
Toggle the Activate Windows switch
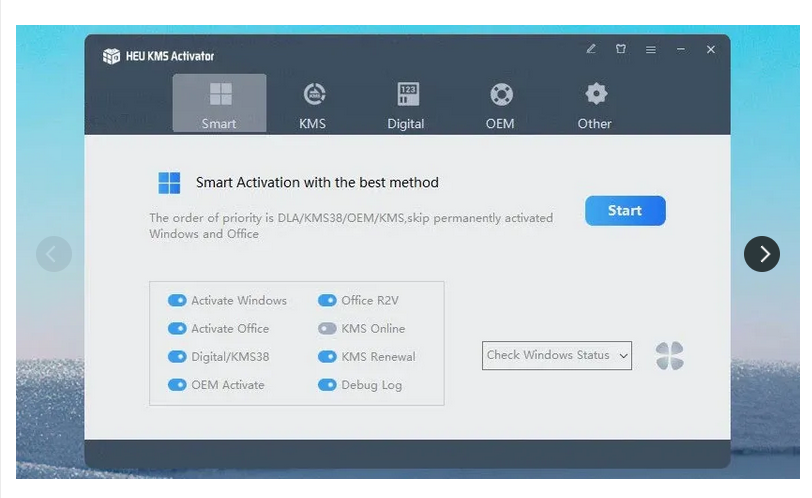(x=177, y=300)
